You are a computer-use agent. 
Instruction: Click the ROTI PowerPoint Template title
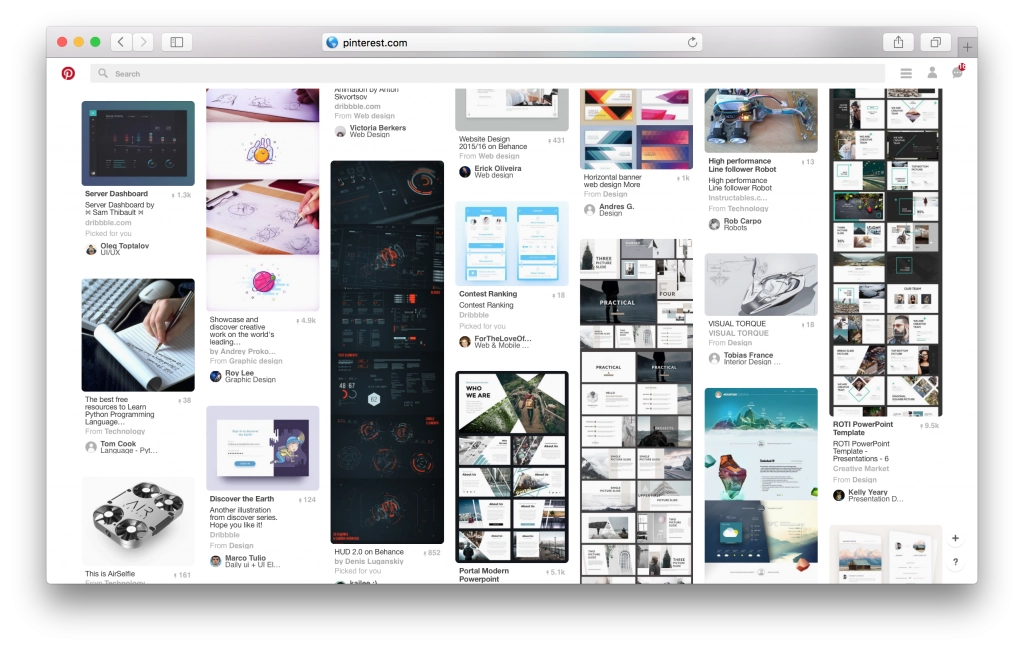pyautogui.click(x=863, y=429)
